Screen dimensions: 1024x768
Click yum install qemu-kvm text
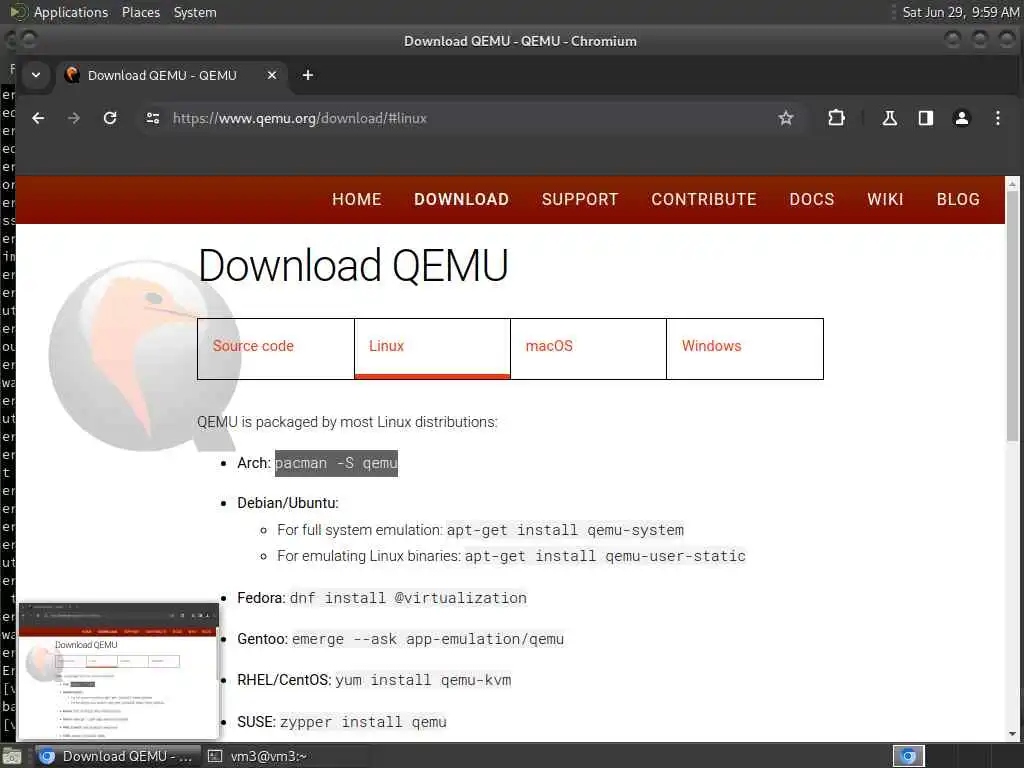click(x=423, y=680)
